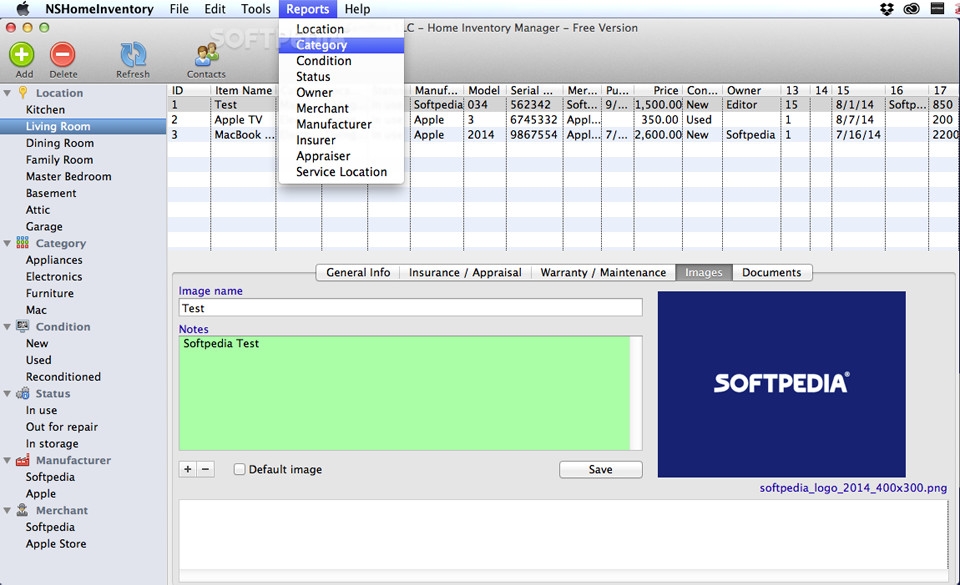Viewport: 960px width, 585px height.
Task: Switch to Insurance / Appraisal tab
Action: [x=465, y=272]
